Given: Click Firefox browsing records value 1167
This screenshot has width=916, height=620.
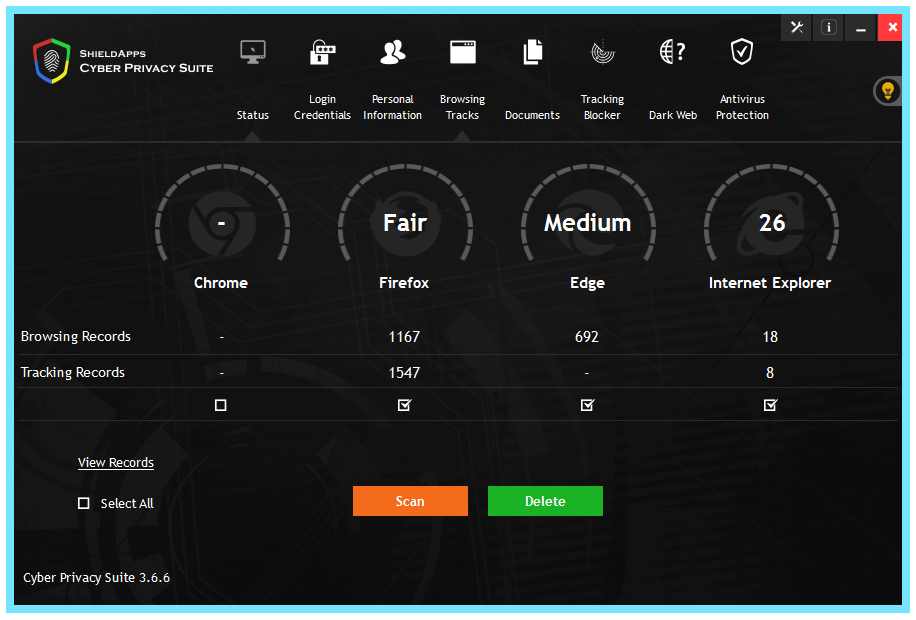Looking at the screenshot, I should click(x=404, y=337).
